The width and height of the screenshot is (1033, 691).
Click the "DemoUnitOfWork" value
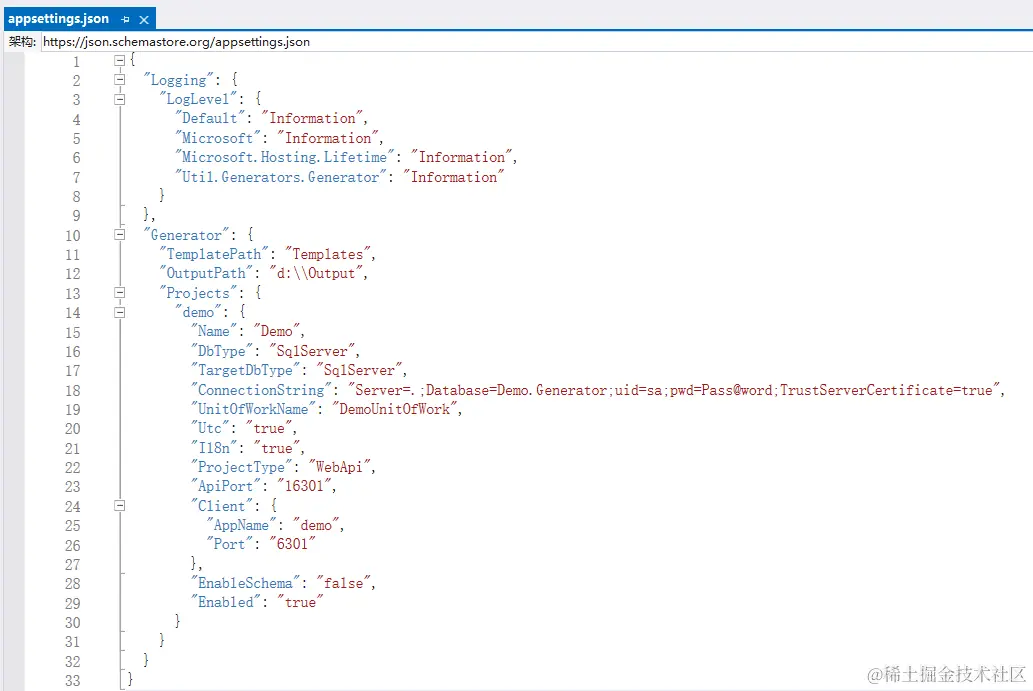click(394, 409)
